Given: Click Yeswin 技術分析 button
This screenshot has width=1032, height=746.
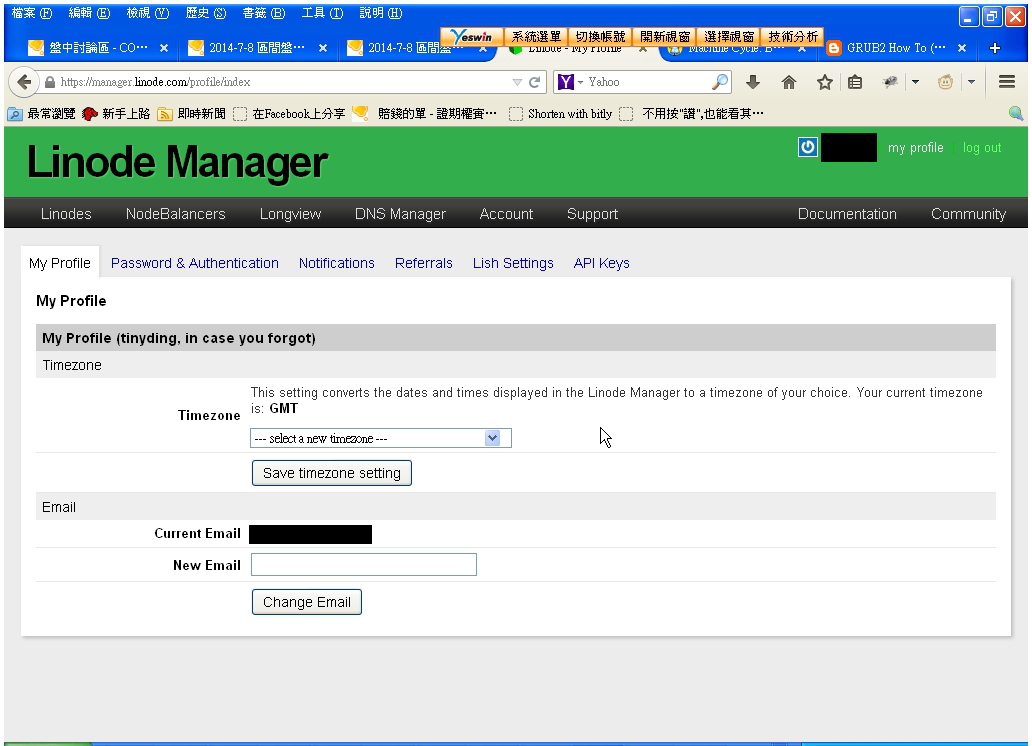Looking at the screenshot, I should pos(793,36).
